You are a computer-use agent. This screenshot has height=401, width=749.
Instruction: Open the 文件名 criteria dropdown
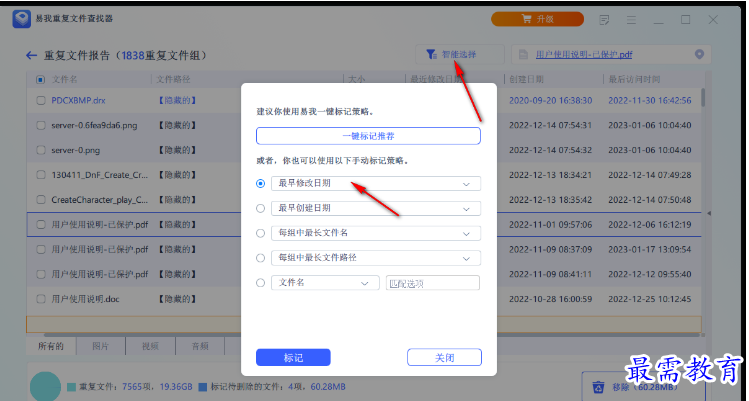325,283
